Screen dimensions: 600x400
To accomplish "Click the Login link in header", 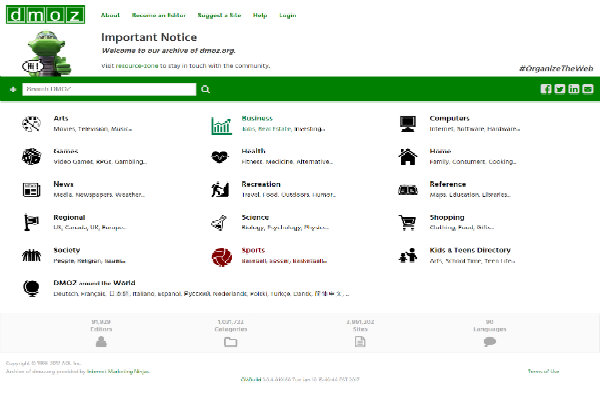I will 287,15.
